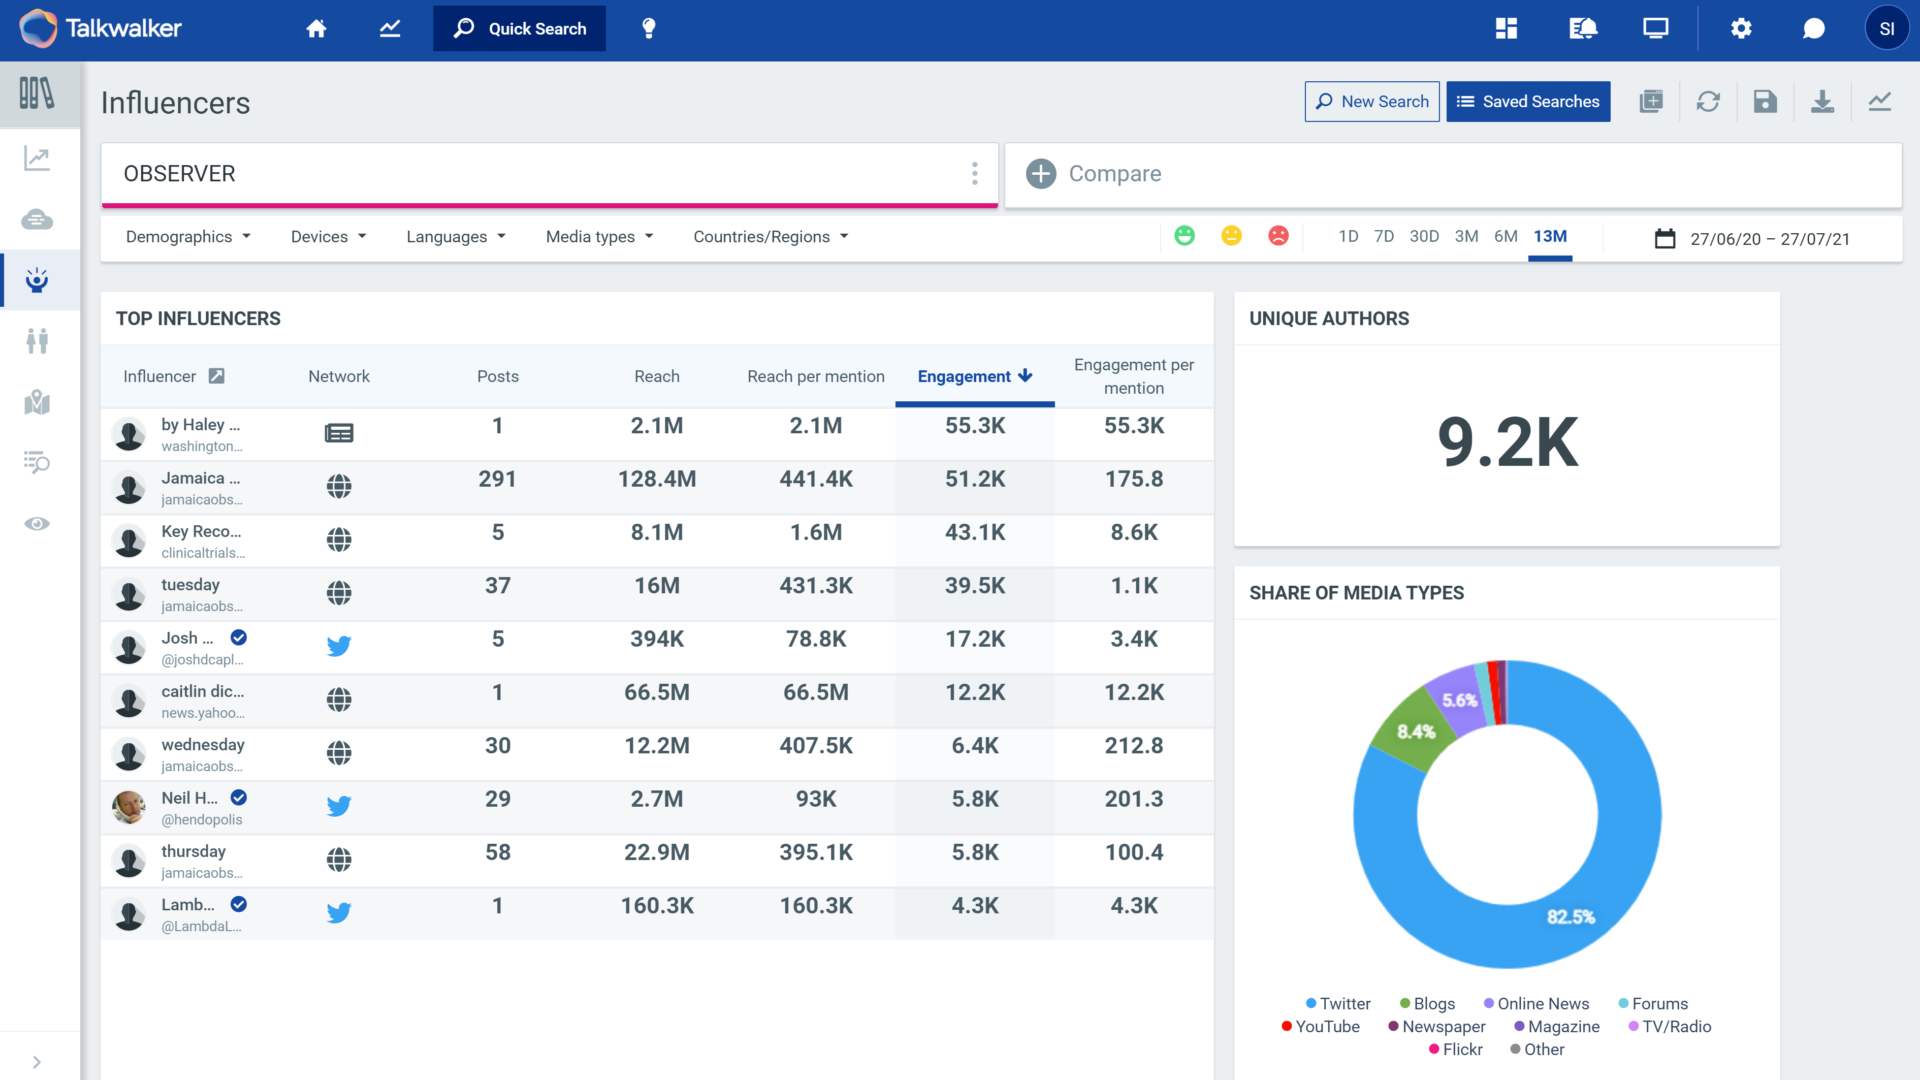Open the alerts reading icon in top bar
1920x1080 pixels.
coord(1583,28)
